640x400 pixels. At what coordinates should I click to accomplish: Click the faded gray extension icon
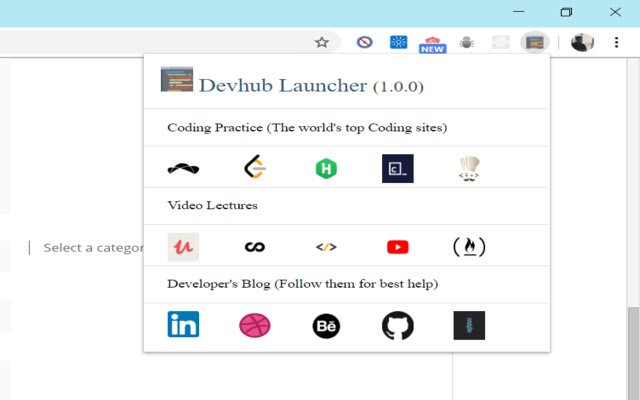click(501, 42)
